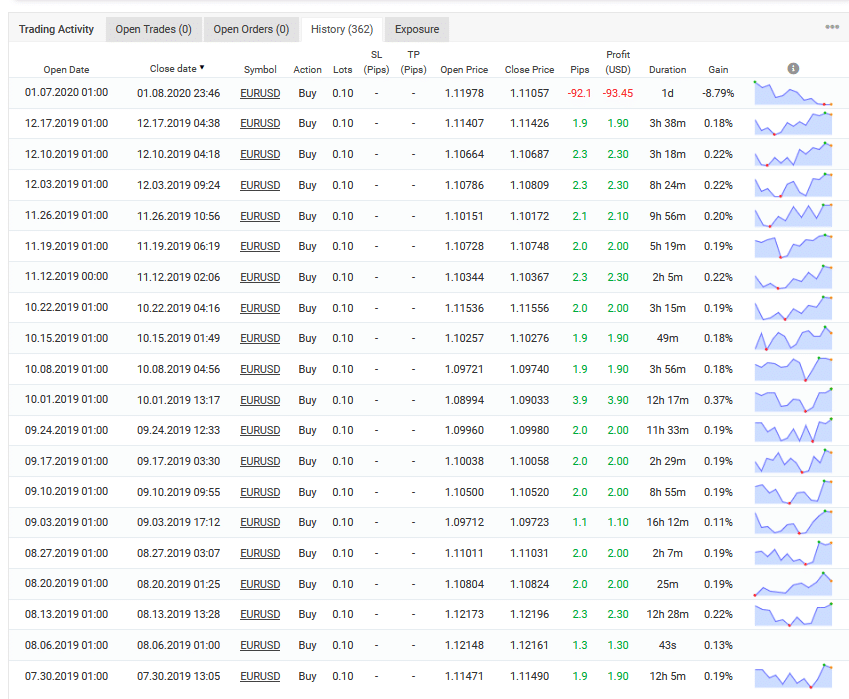The height and width of the screenshot is (699, 849).
Task: Switch to the Open Trades (0) tab
Action: coord(153,29)
